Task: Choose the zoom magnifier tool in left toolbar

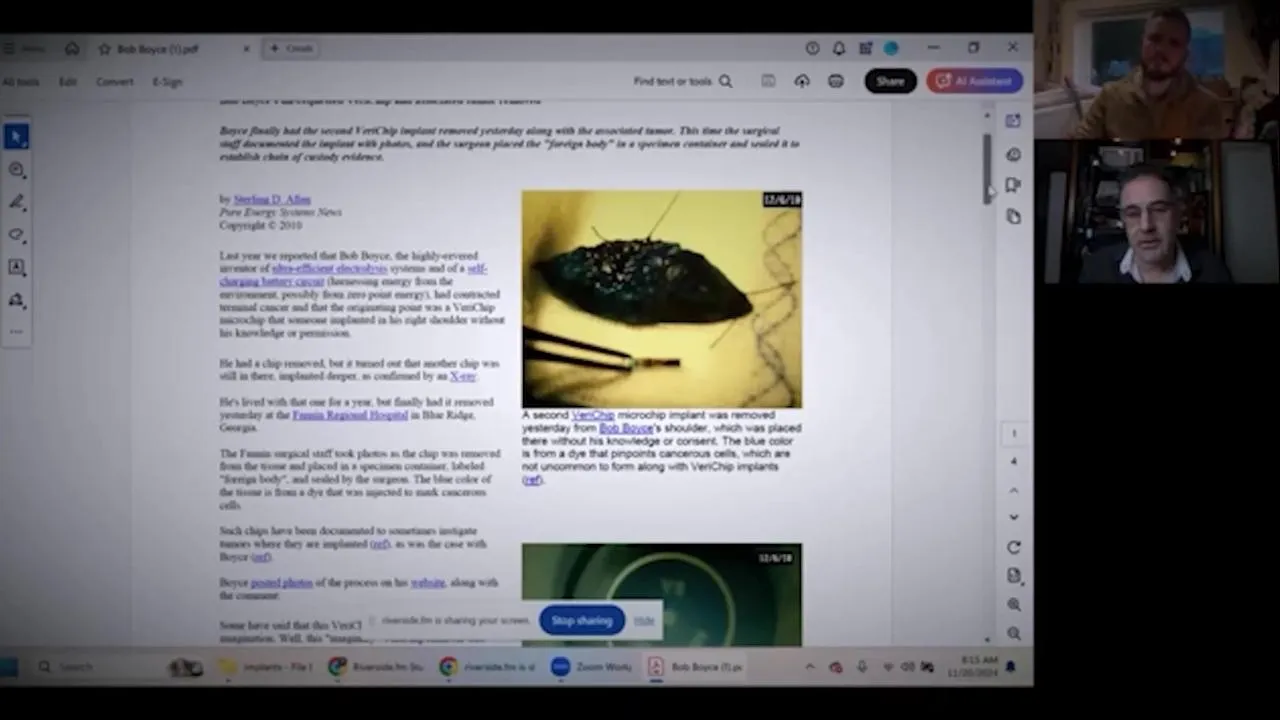Action: [x=16, y=170]
